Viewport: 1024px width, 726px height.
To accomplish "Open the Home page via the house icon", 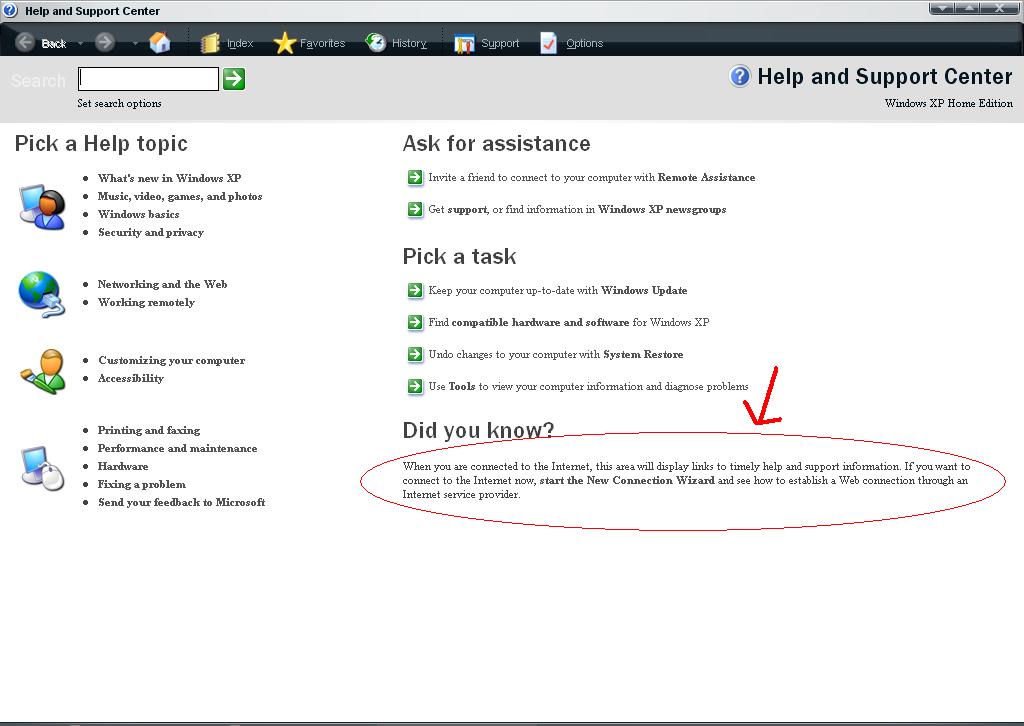I will click(x=160, y=42).
